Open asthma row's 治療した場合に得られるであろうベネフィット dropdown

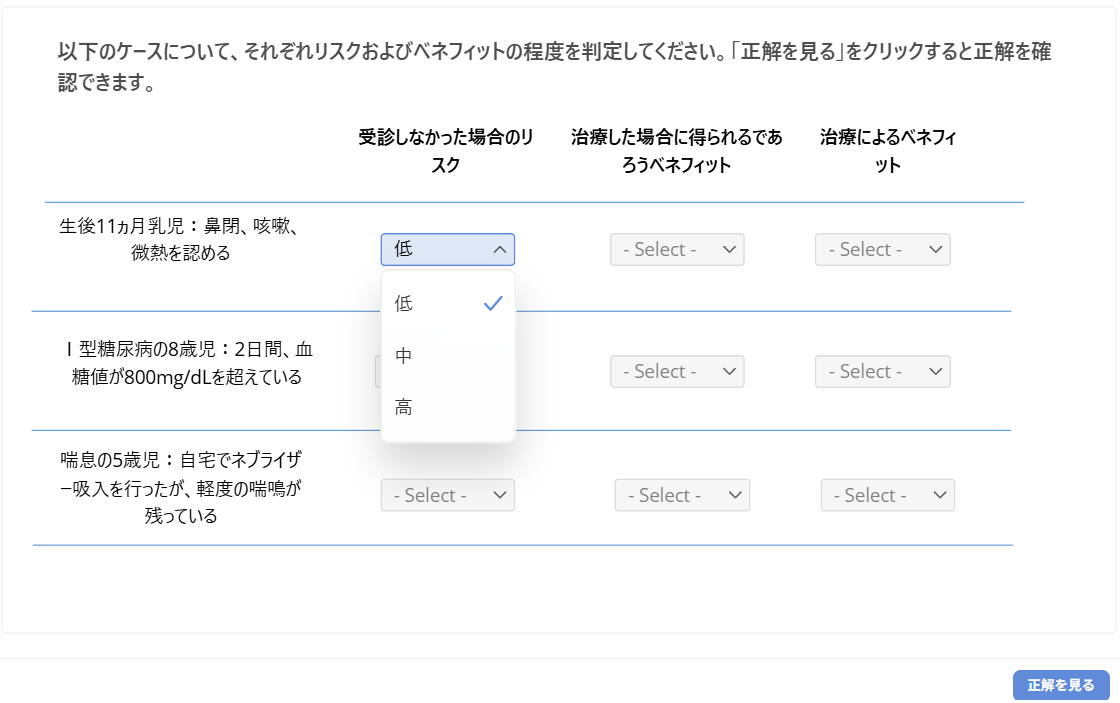click(x=682, y=495)
